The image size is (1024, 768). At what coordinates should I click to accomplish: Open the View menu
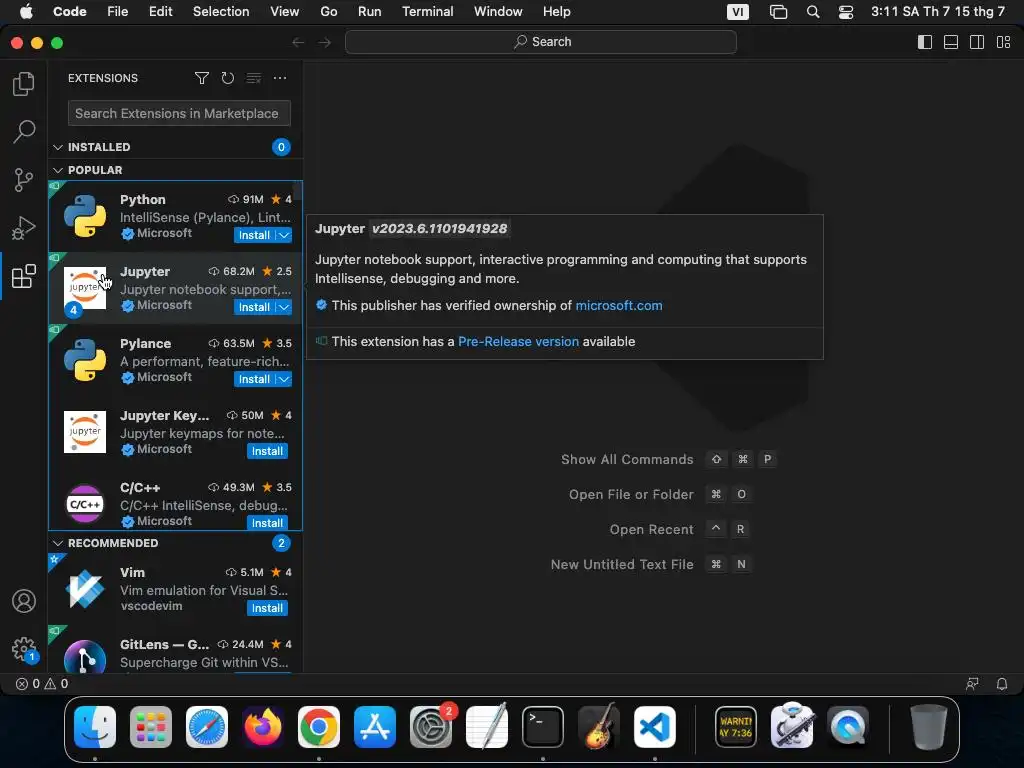285,12
